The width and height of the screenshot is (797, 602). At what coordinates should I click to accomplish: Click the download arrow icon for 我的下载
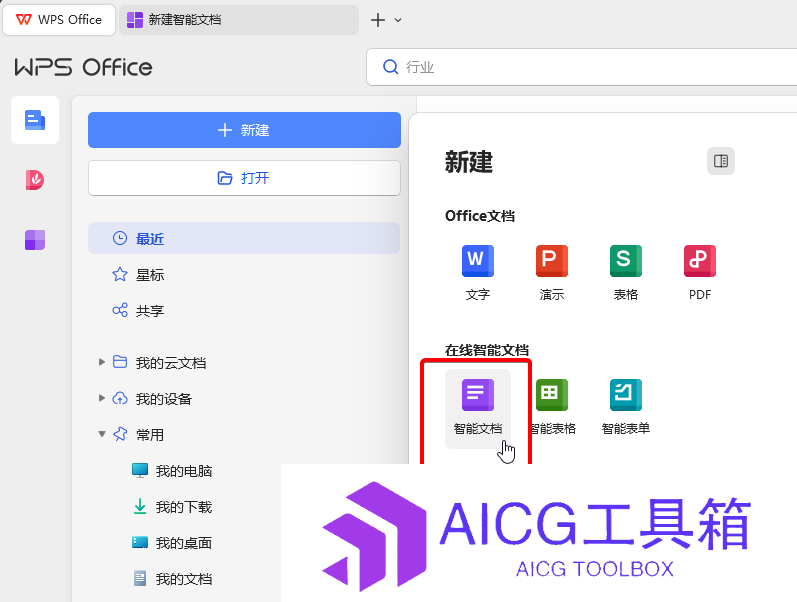pos(140,506)
